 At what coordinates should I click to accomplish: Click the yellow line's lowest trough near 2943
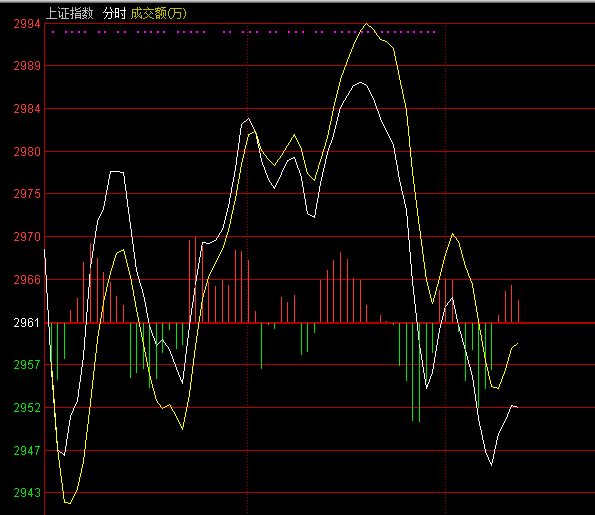point(68,503)
